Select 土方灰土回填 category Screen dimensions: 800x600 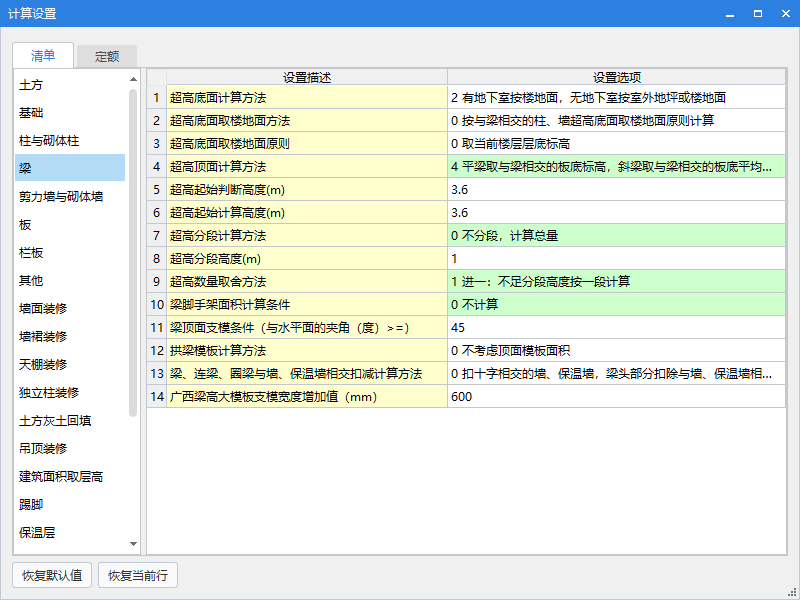(70, 421)
